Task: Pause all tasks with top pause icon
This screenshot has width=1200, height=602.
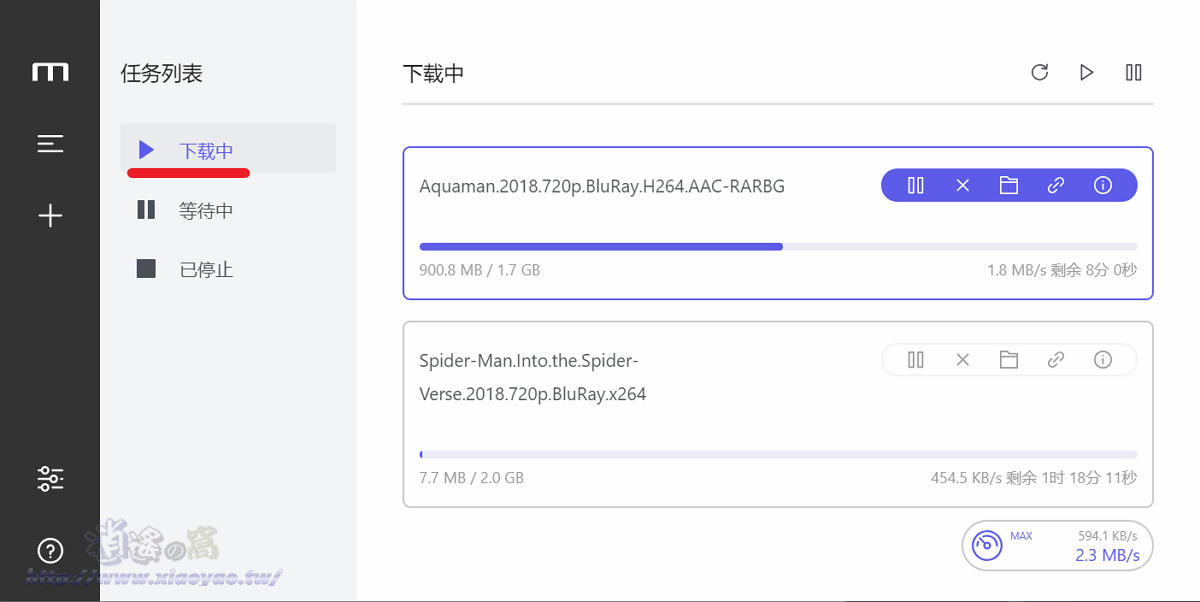Action: 1133,72
